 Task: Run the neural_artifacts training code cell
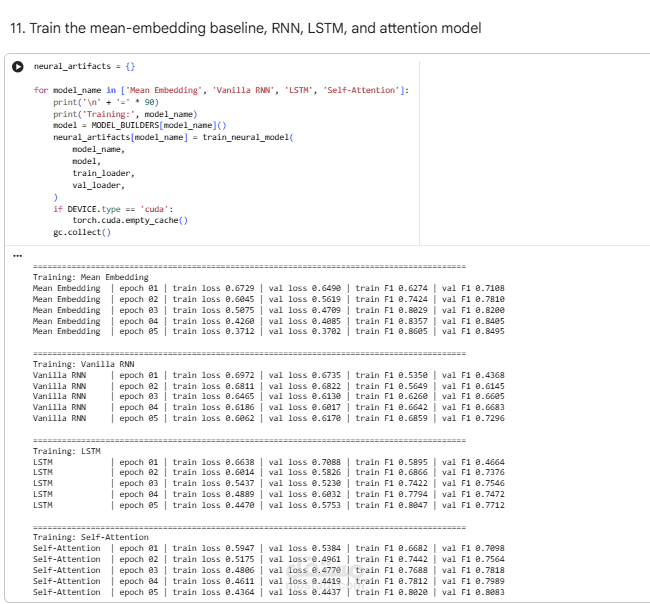[x=18, y=66]
